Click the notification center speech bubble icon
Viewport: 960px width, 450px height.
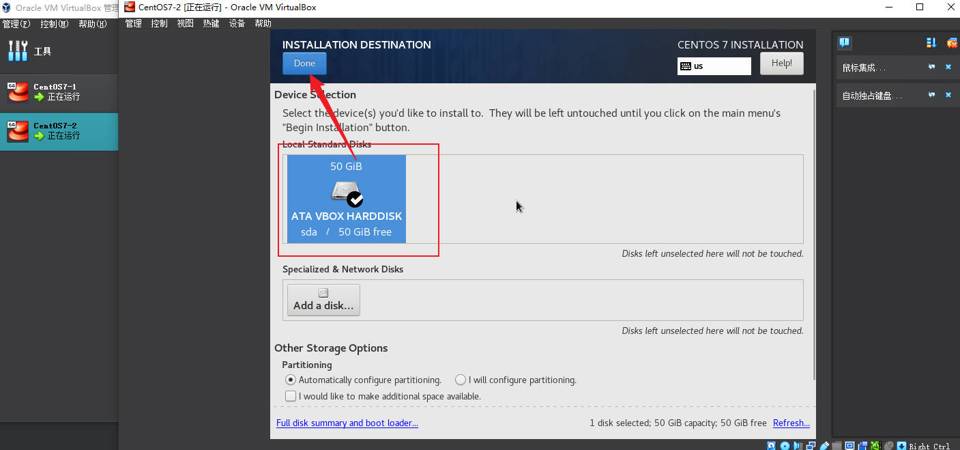(x=845, y=43)
